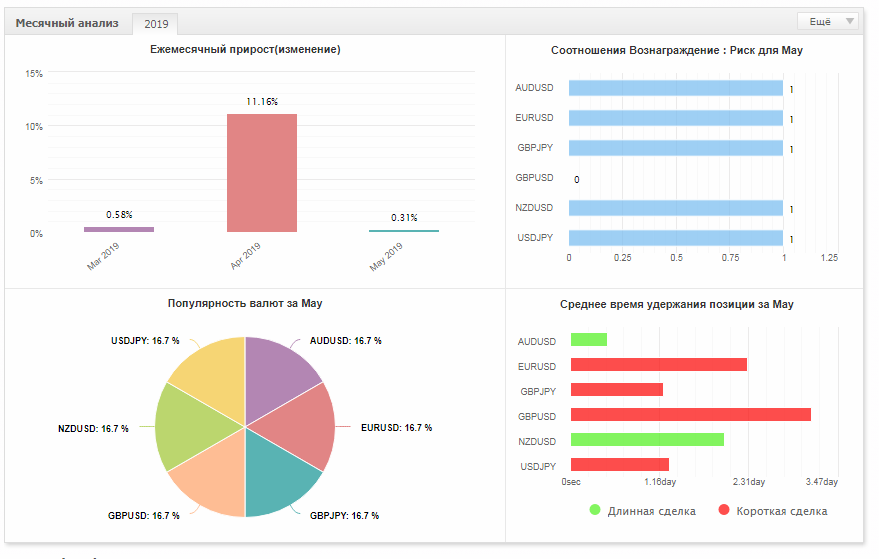Image resolution: width=879 pixels, height=559 pixels.
Task: Click the Mar 2019 growth bar
Action: click(119, 229)
